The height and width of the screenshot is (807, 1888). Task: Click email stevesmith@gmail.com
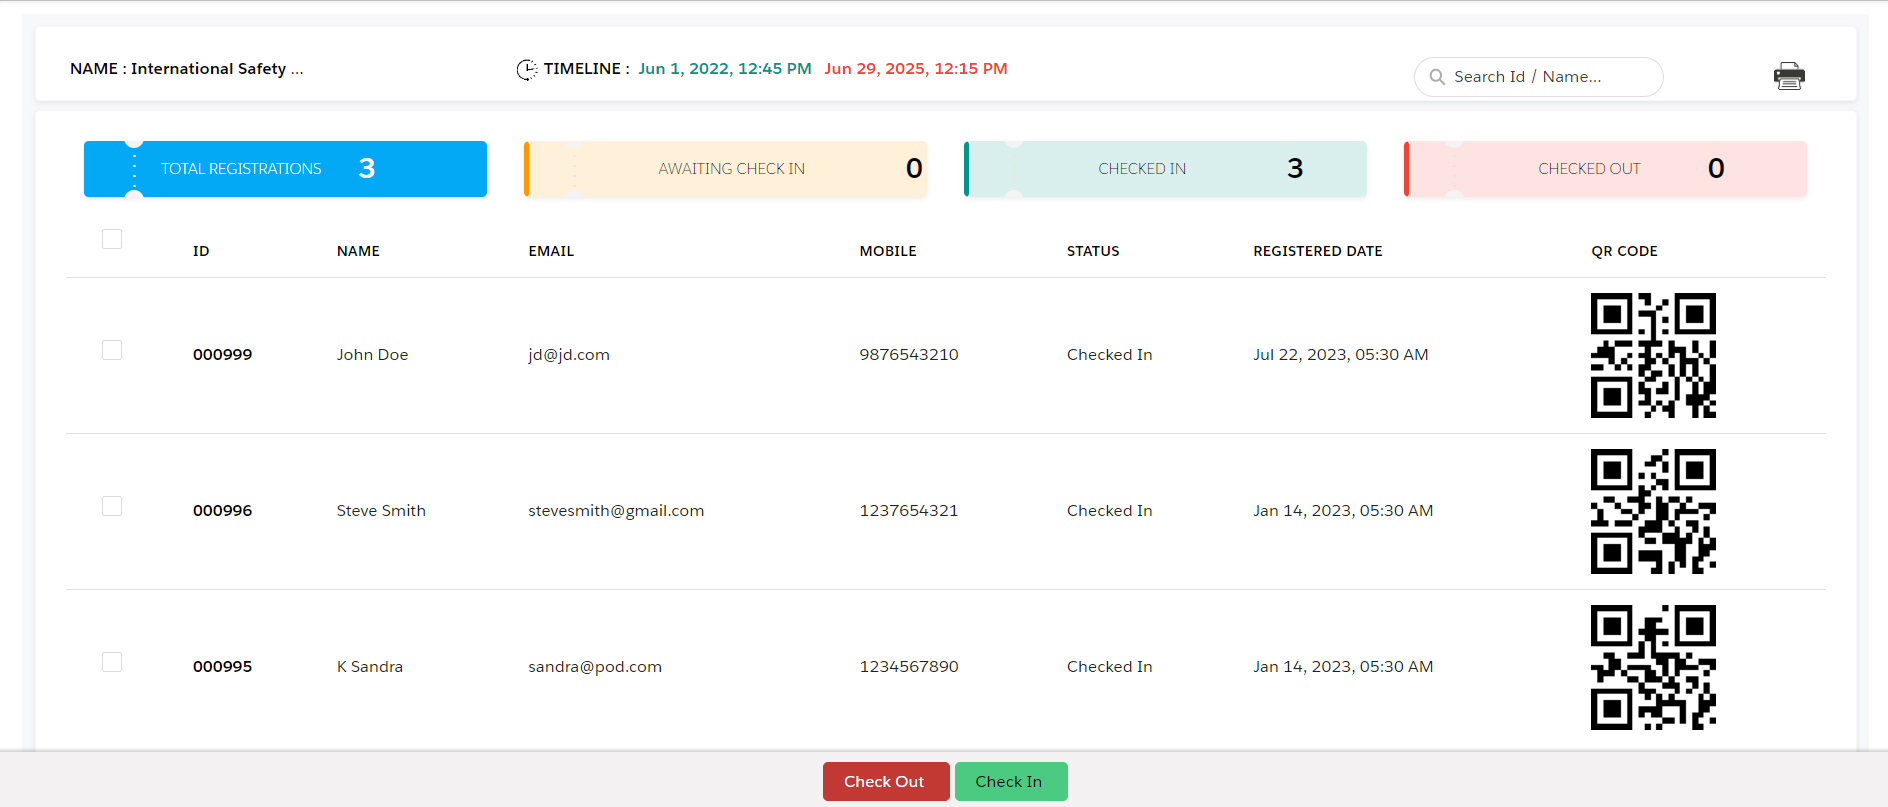(x=616, y=511)
